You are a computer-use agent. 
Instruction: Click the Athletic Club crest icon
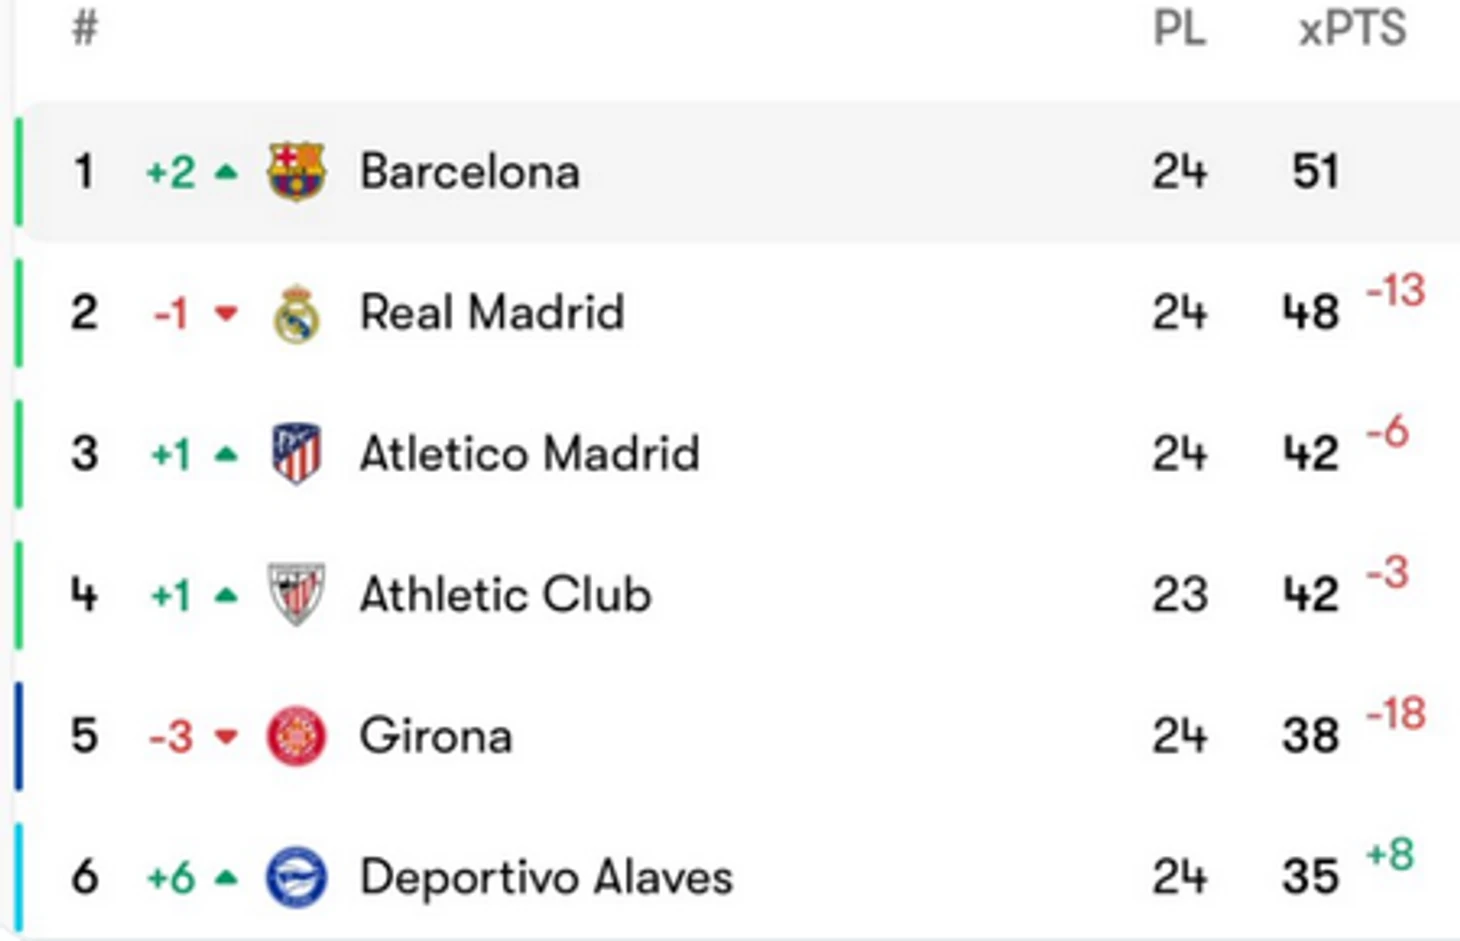point(297,595)
